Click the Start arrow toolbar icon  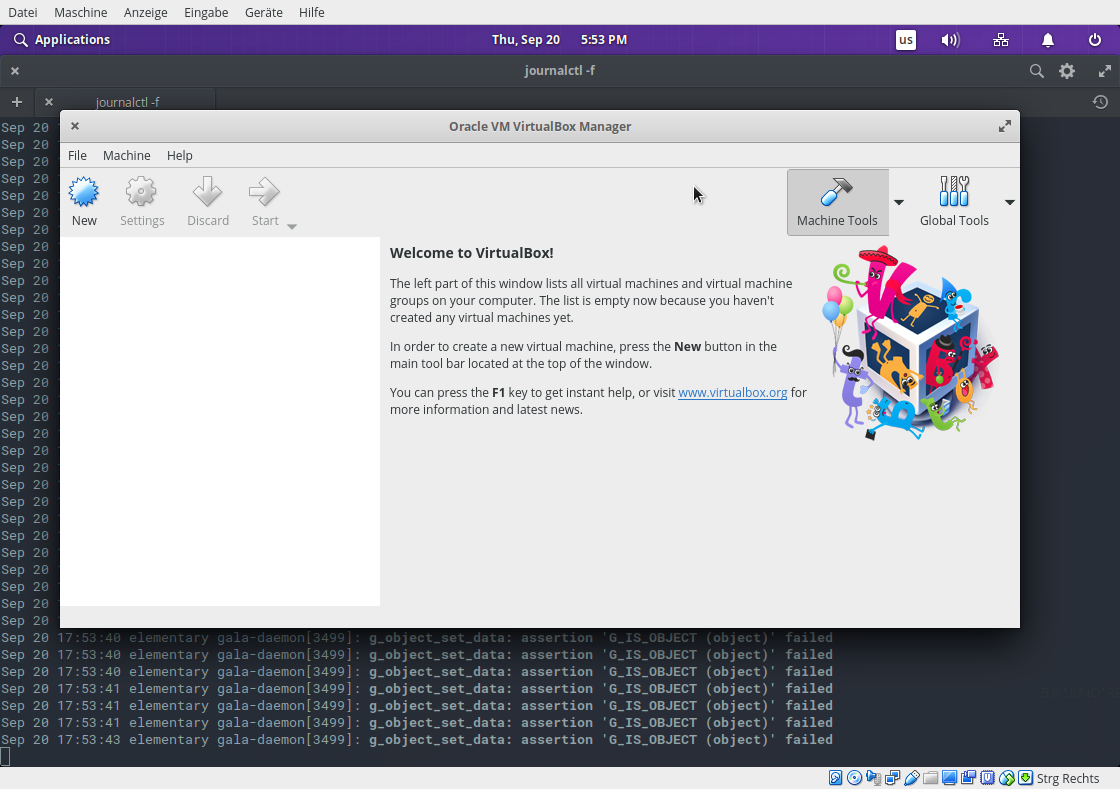pos(264,192)
